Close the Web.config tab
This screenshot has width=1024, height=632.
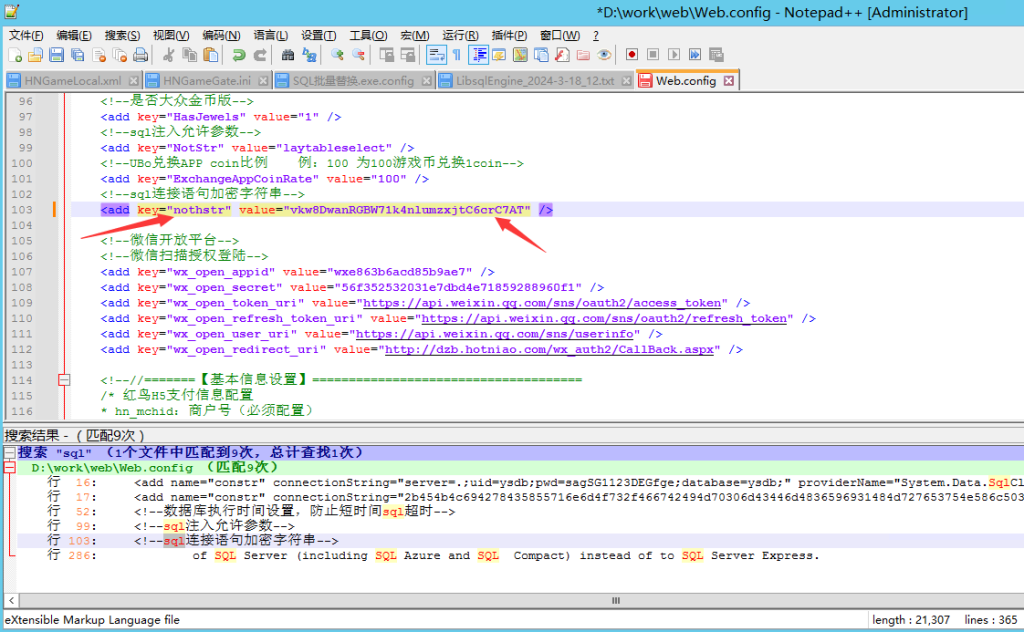(x=728, y=80)
